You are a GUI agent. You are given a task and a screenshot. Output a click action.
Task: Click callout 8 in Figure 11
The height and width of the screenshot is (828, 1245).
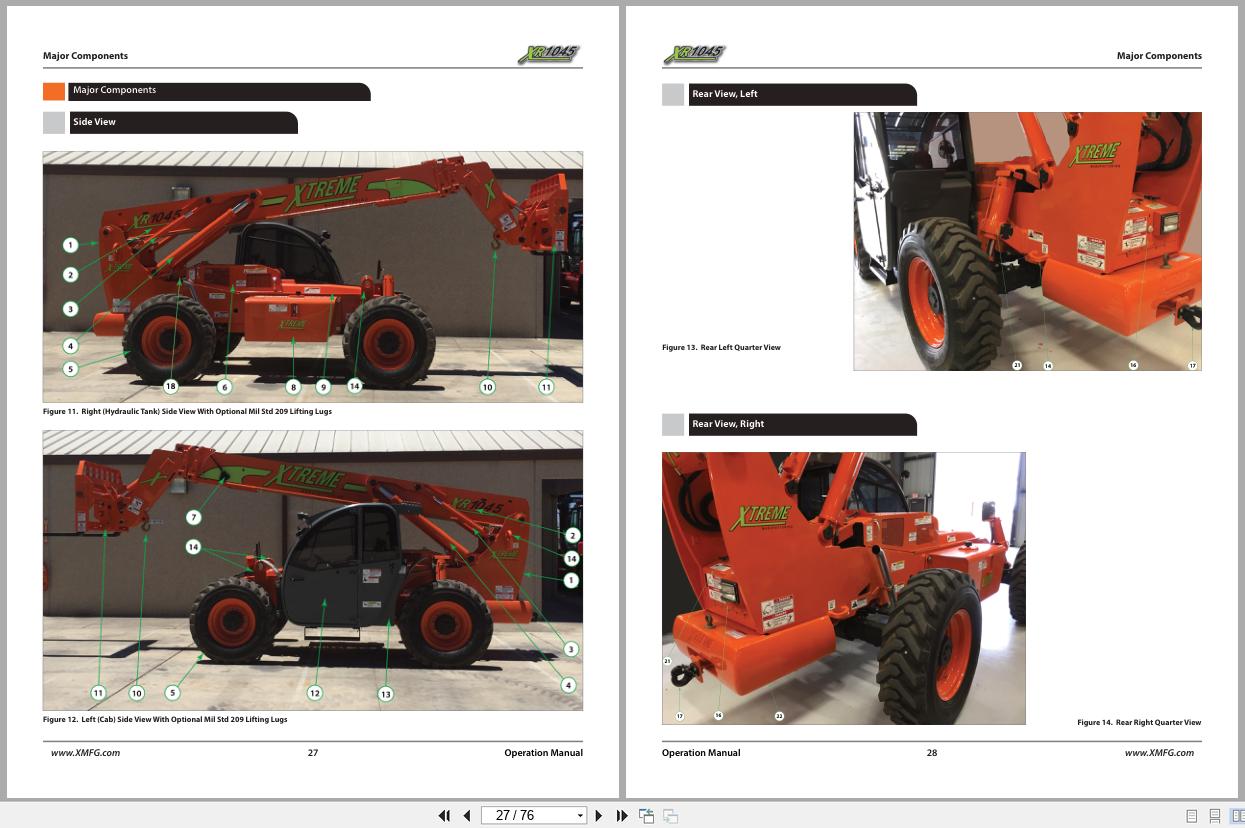(293, 387)
